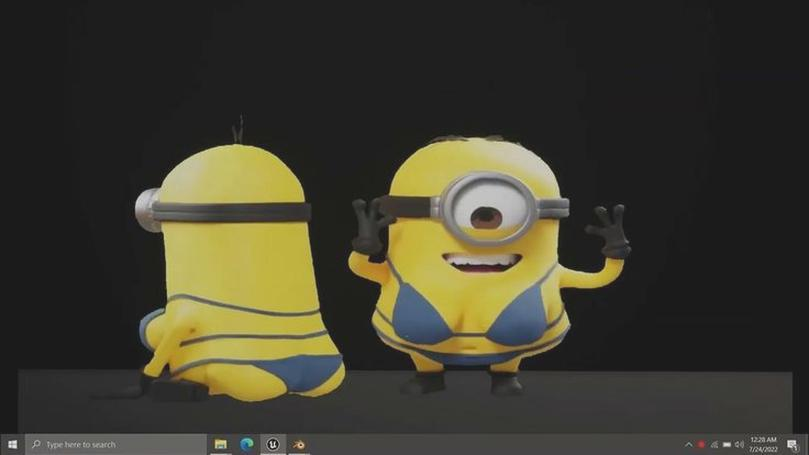This screenshot has width=809, height=455.
Task: Open the calendar for date 7/24/2022
Action: [763, 449]
